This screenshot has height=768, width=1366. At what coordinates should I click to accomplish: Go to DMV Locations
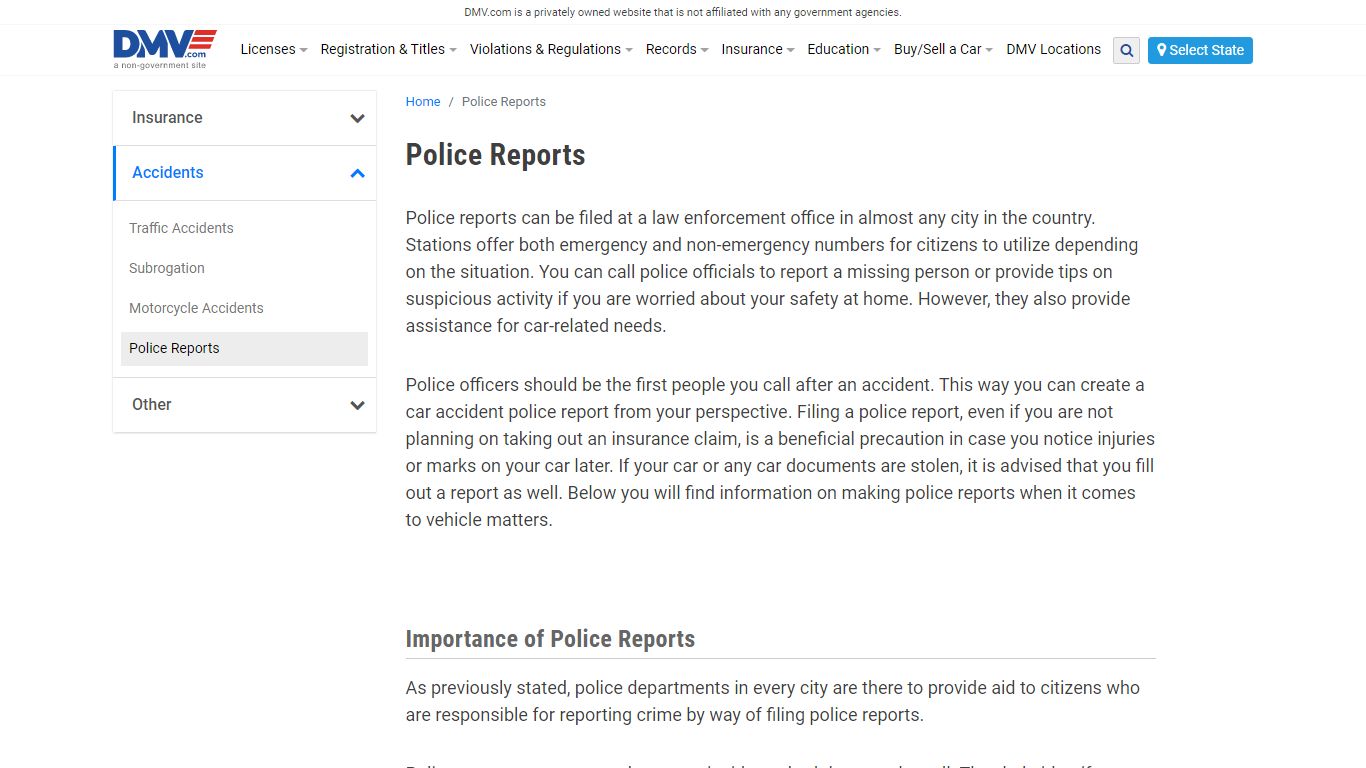(1053, 49)
